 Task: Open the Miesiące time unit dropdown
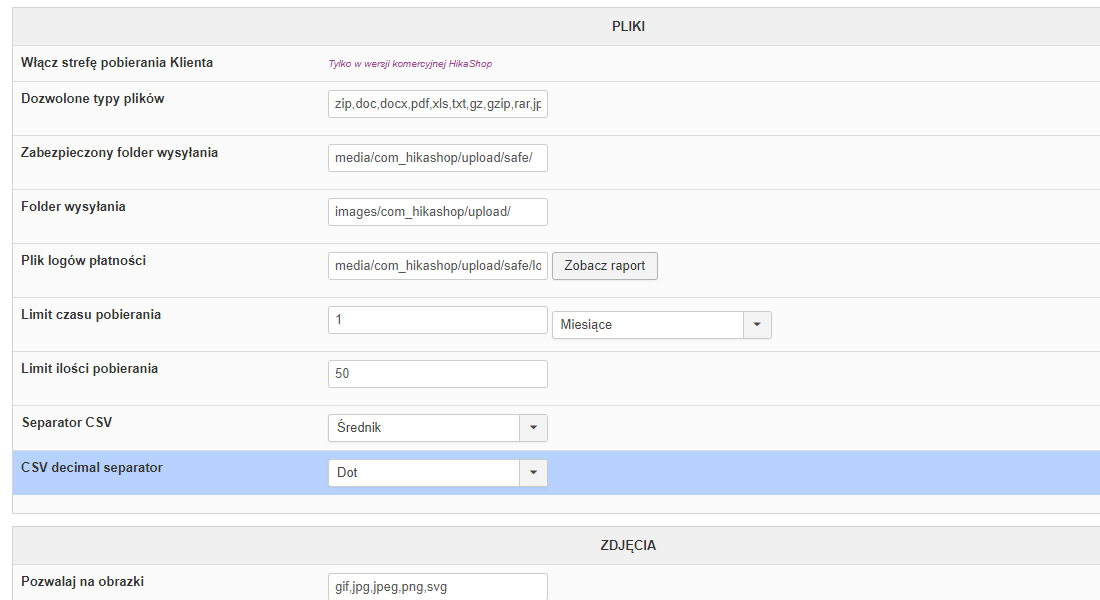757,325
